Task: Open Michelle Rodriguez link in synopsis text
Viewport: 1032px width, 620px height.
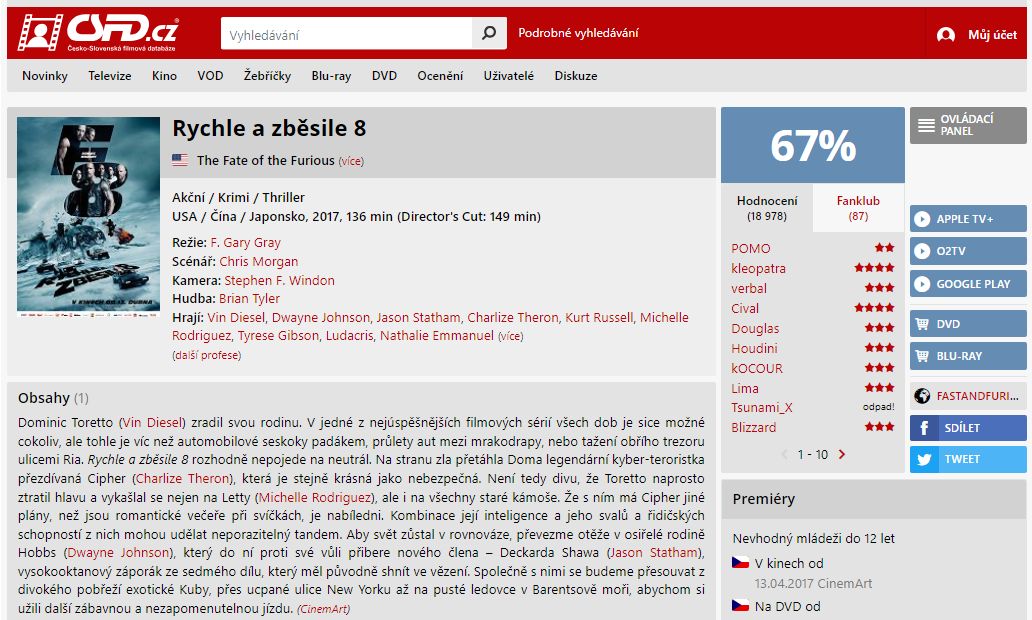Action: tap(315, 497)
